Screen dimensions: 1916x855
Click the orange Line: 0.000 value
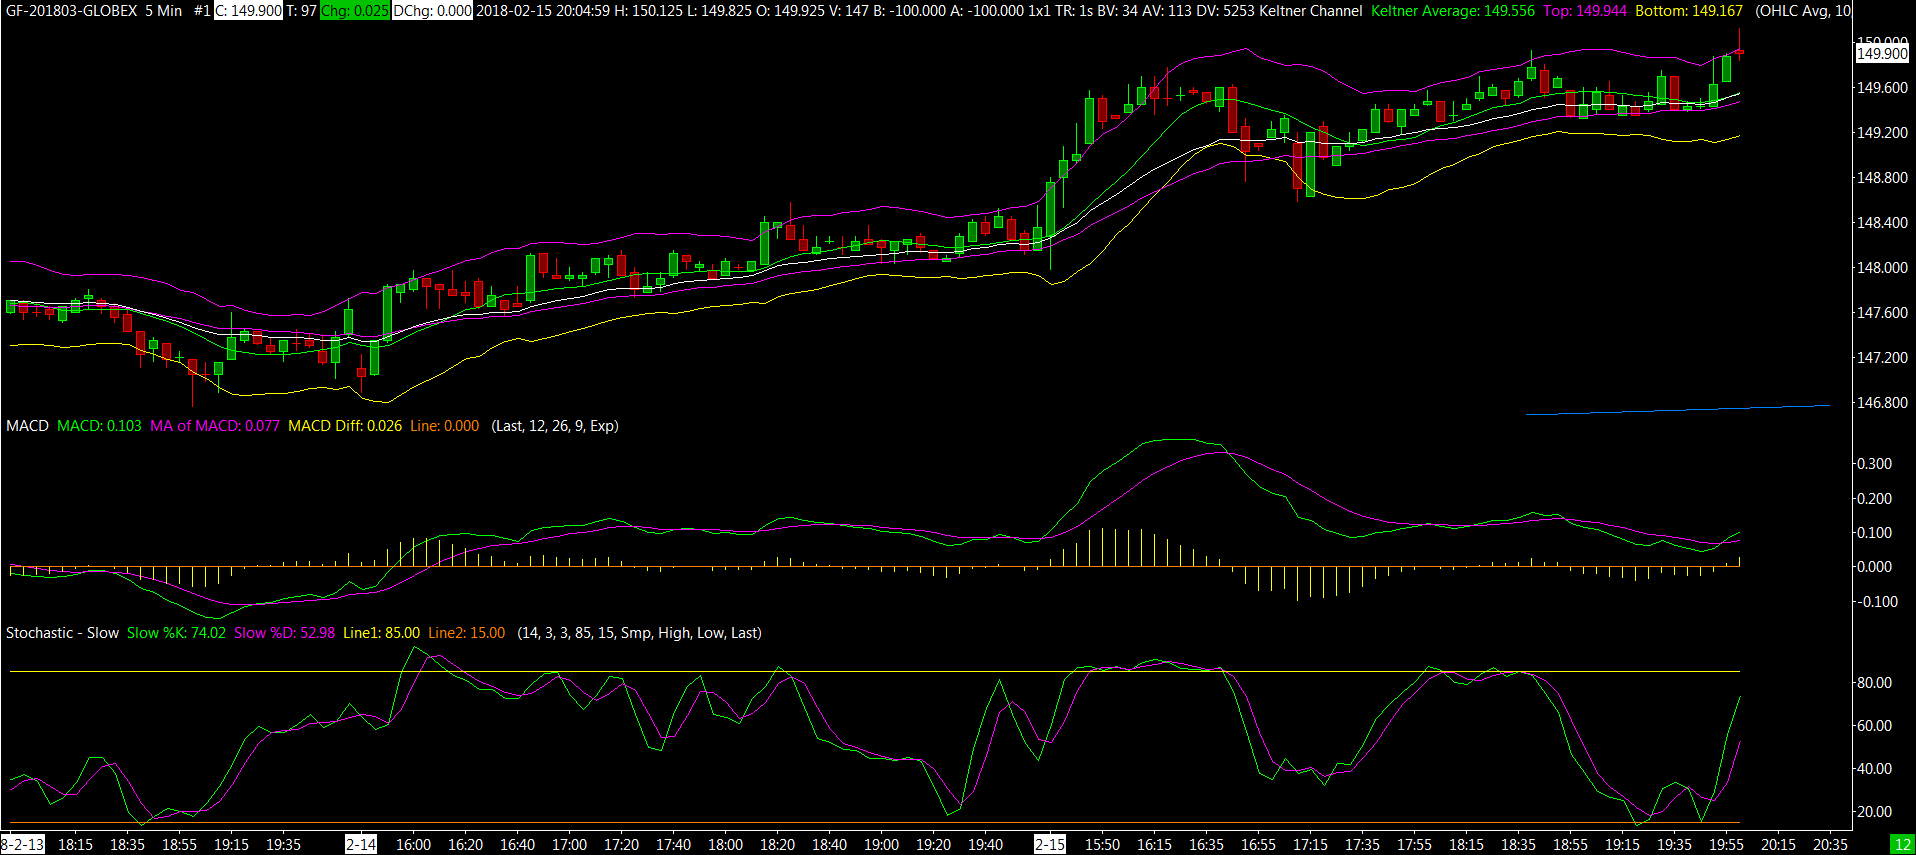[x=444, y=426]
